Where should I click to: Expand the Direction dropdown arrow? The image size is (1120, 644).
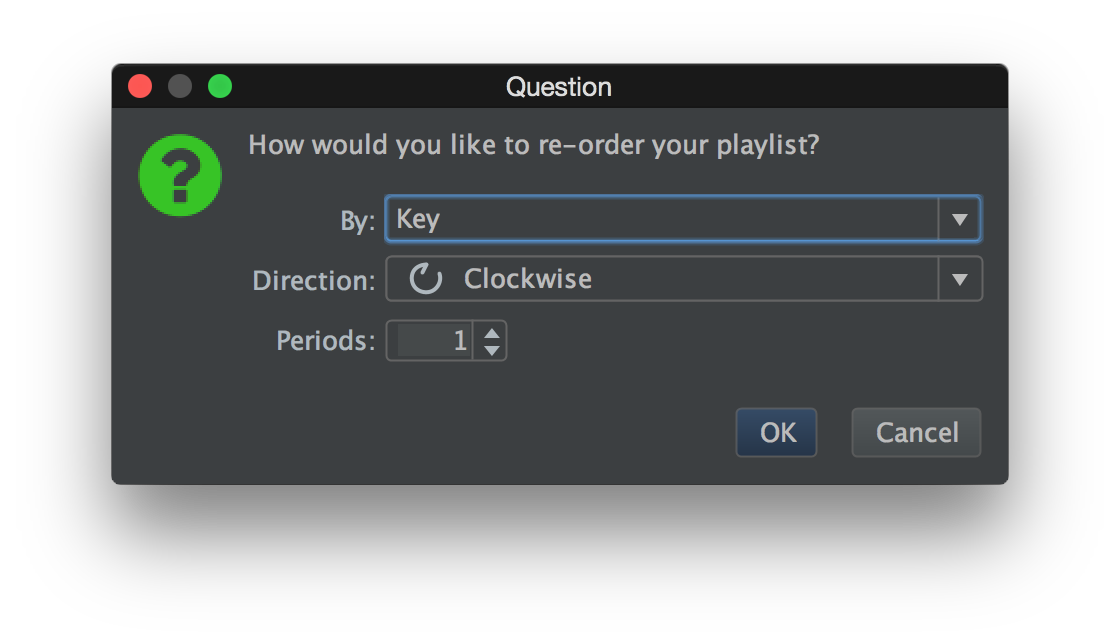point(959,279)
